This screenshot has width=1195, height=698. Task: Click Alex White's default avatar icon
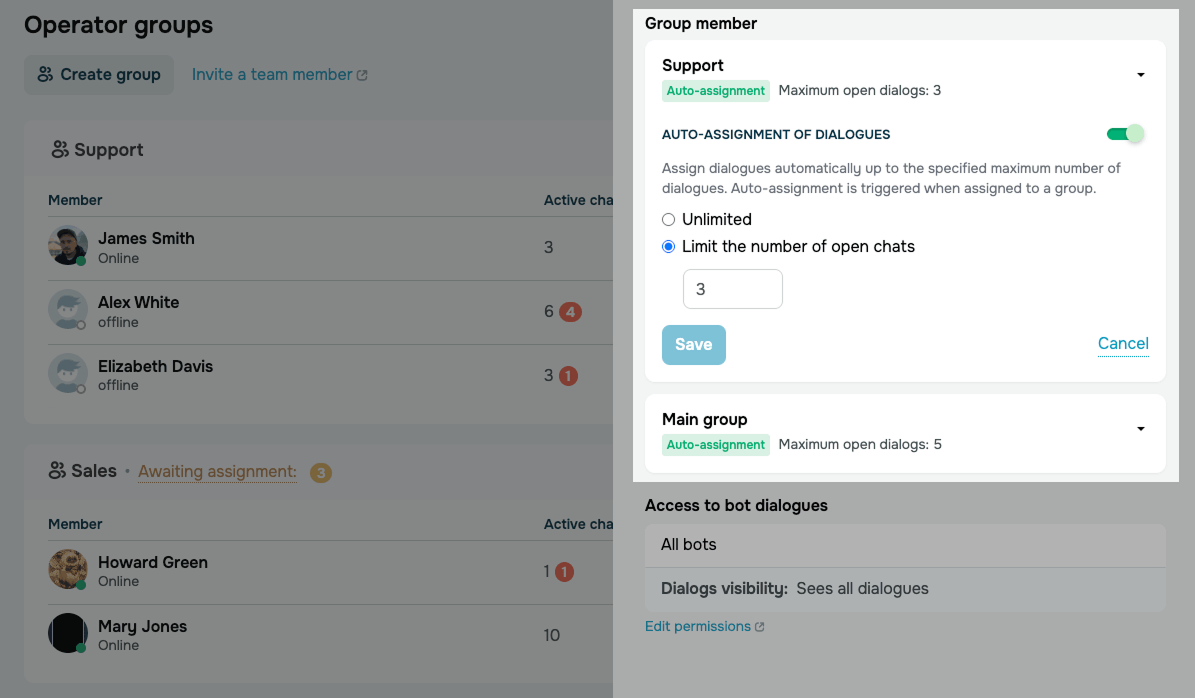click(68, 309)
